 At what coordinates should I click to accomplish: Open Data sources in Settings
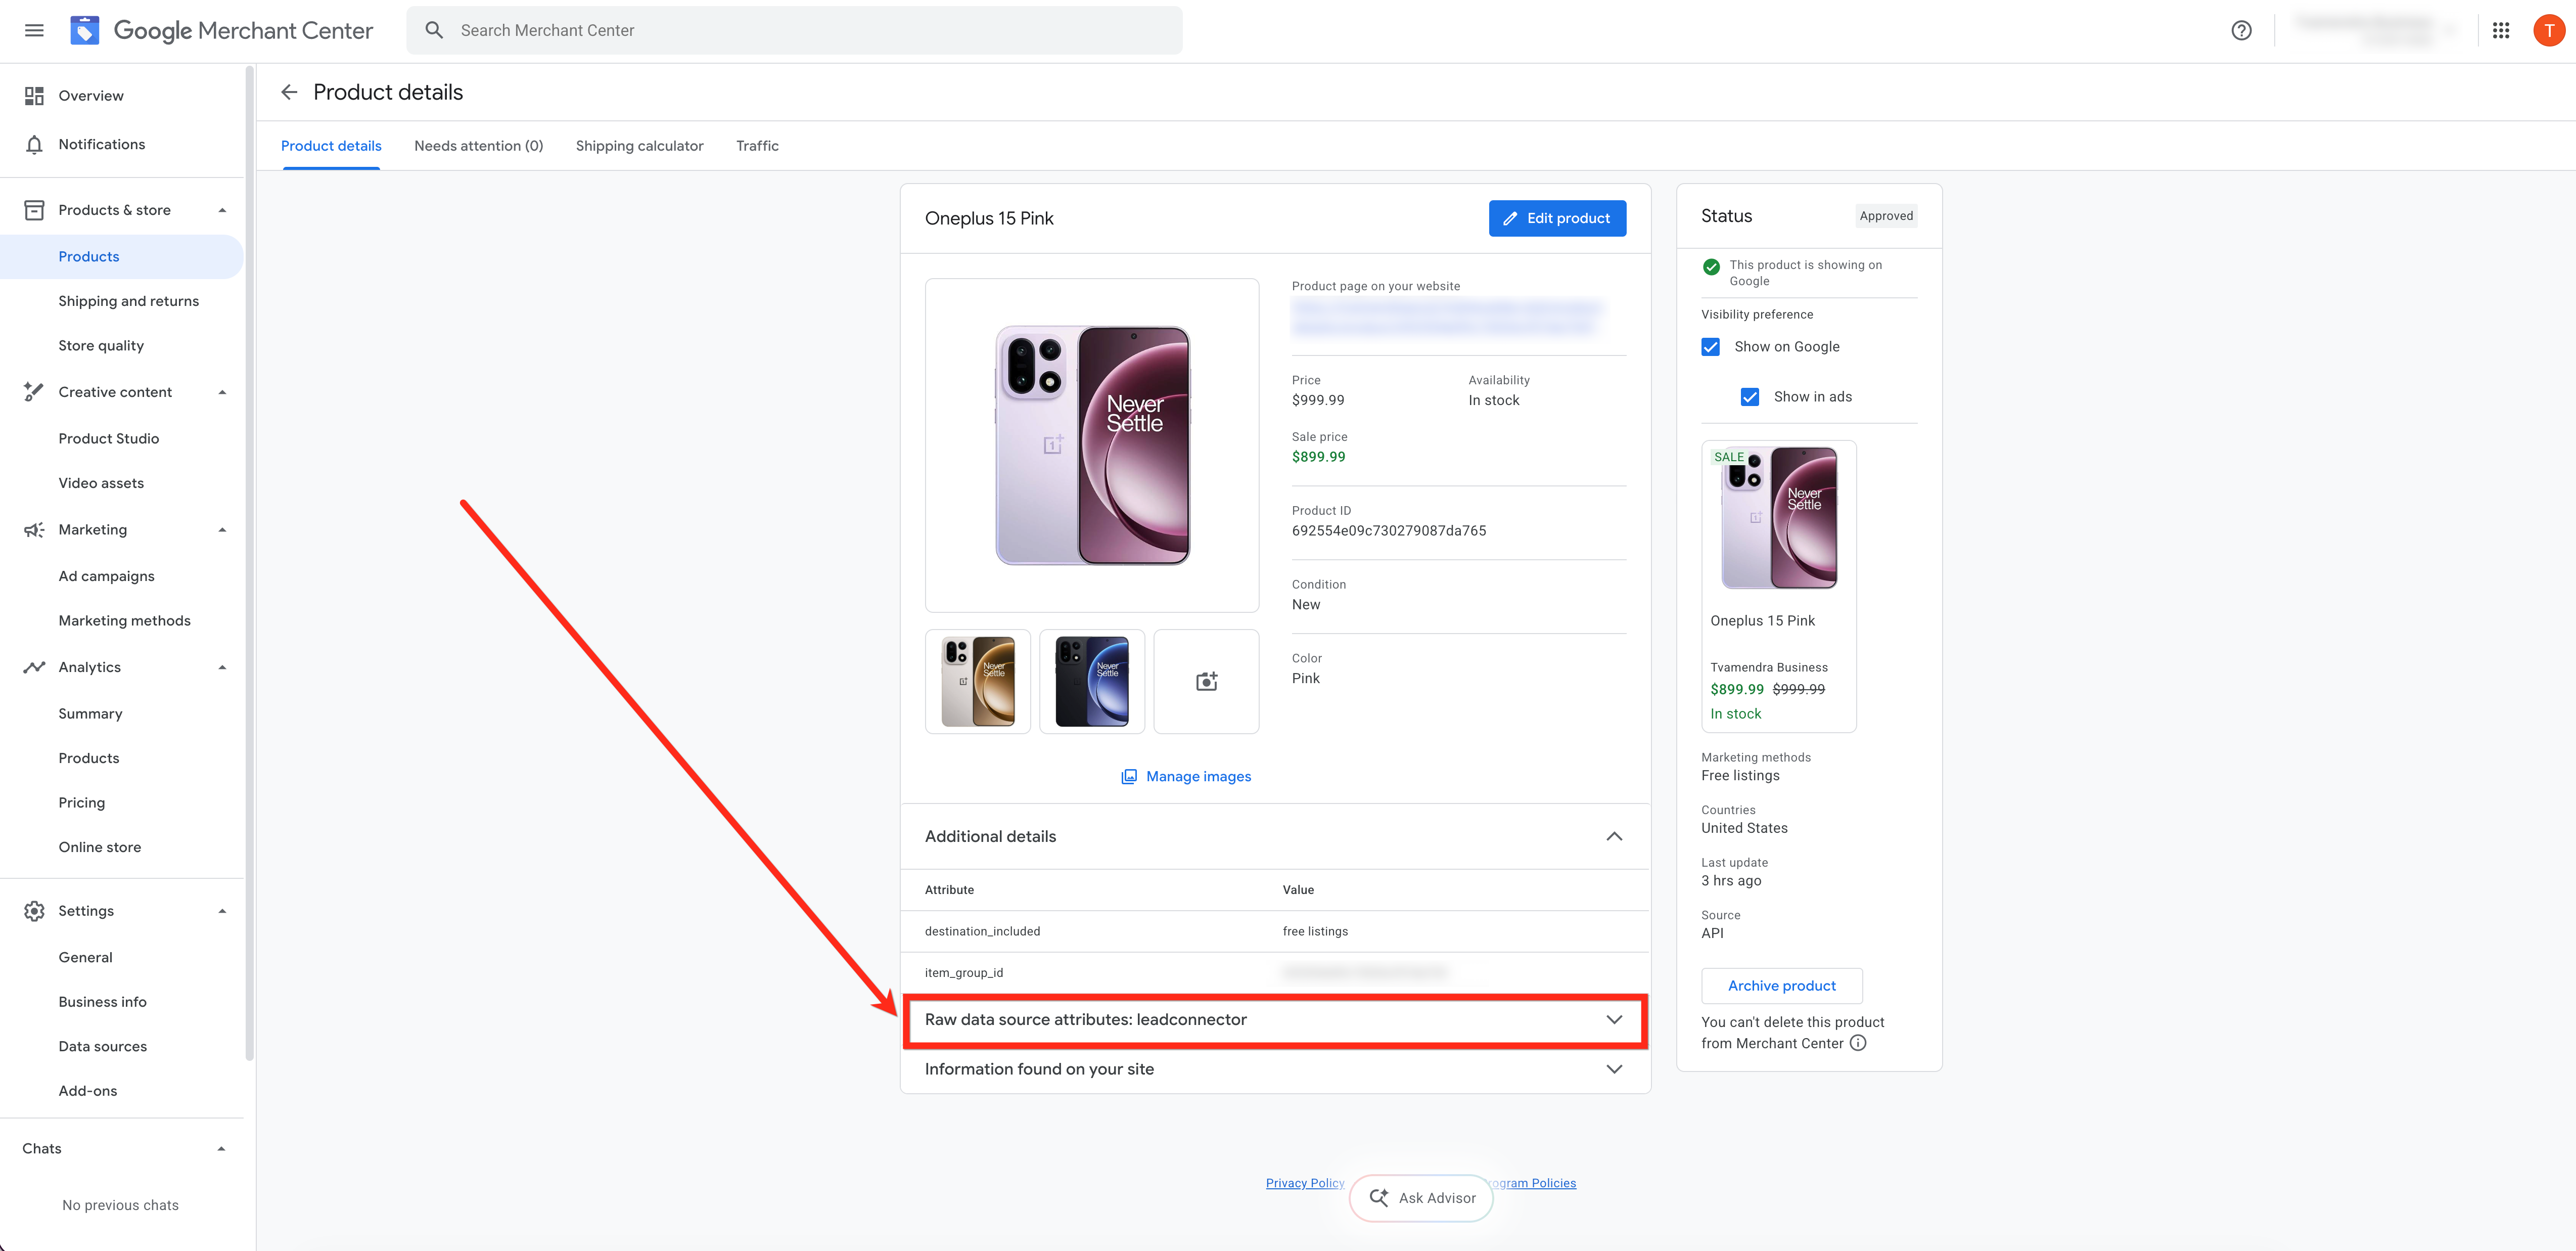pyautogui.click(x=102, y=1047)
